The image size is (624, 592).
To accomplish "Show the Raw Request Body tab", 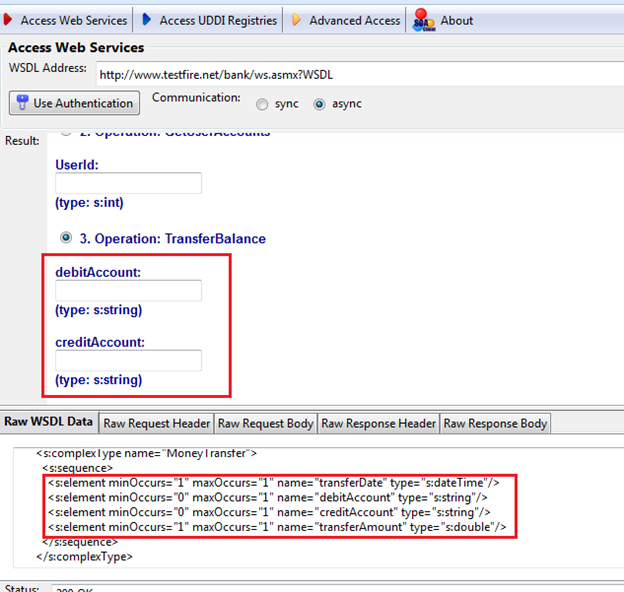I will pos(266,424).
